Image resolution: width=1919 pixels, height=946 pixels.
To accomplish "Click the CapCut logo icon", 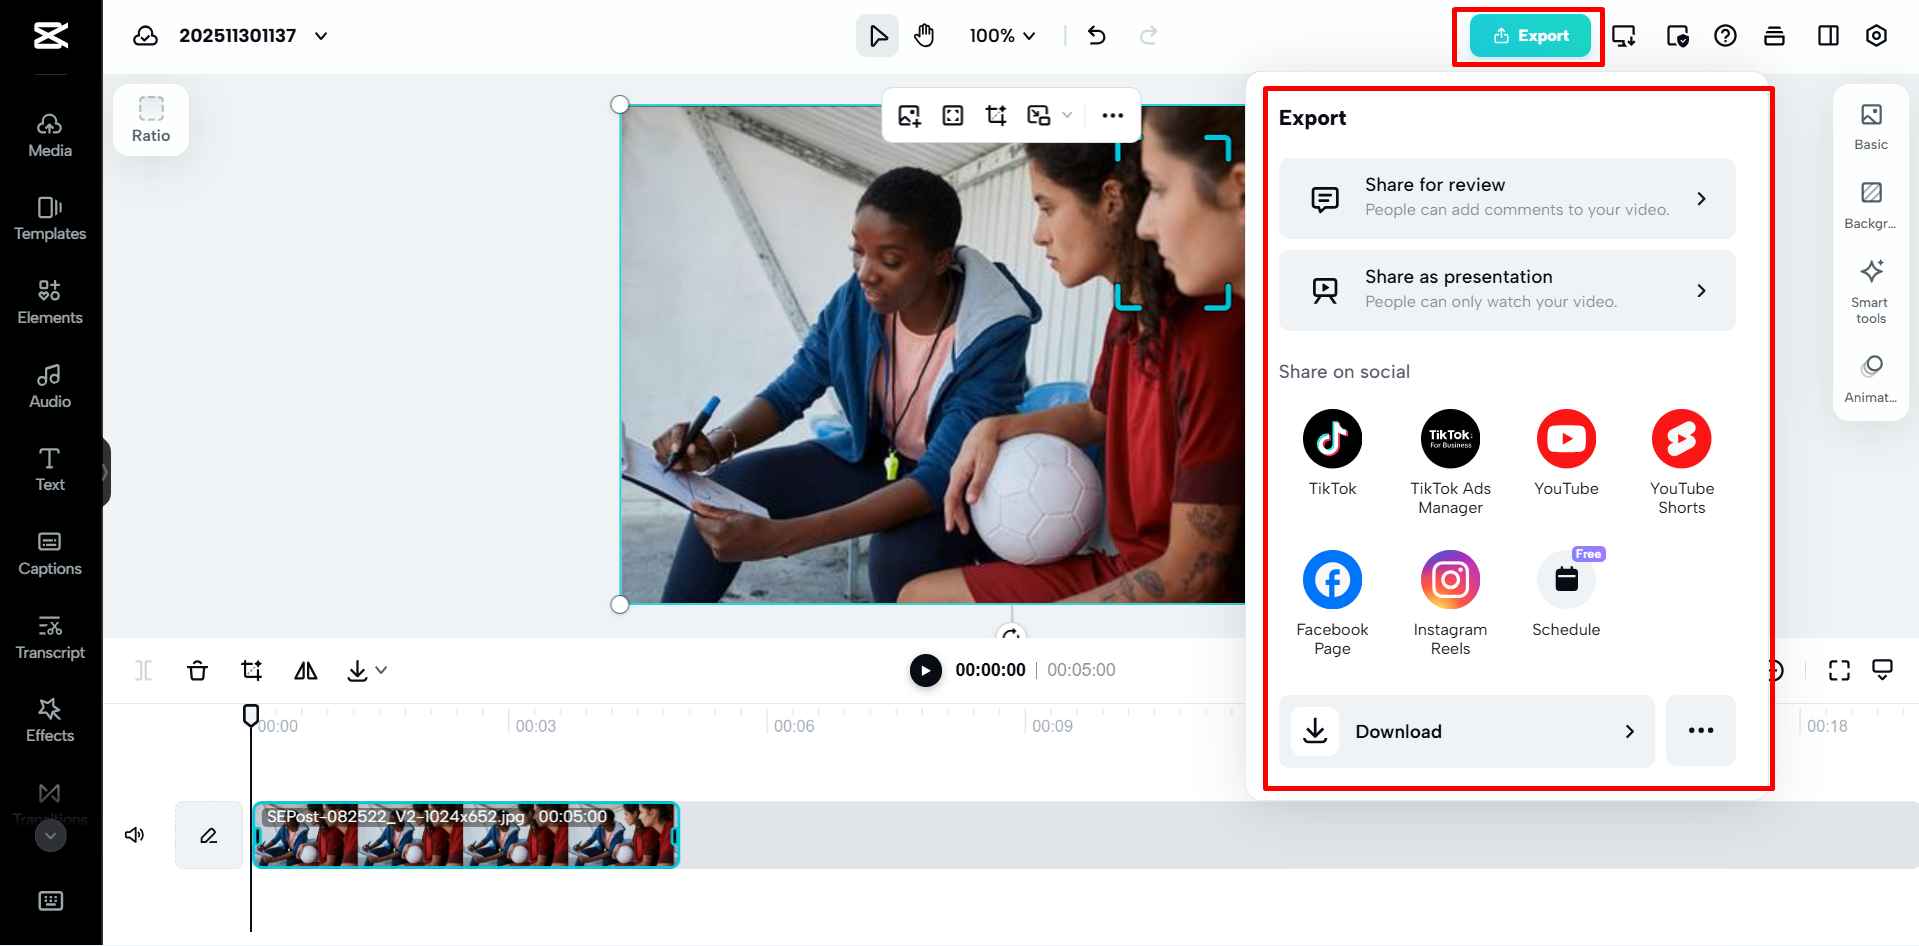I will (51, 36).
